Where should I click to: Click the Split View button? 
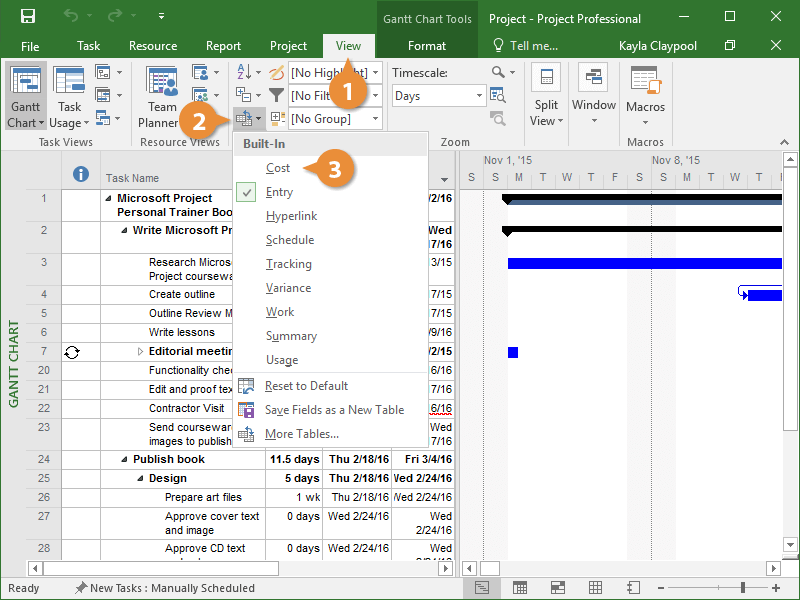[546, 98]
